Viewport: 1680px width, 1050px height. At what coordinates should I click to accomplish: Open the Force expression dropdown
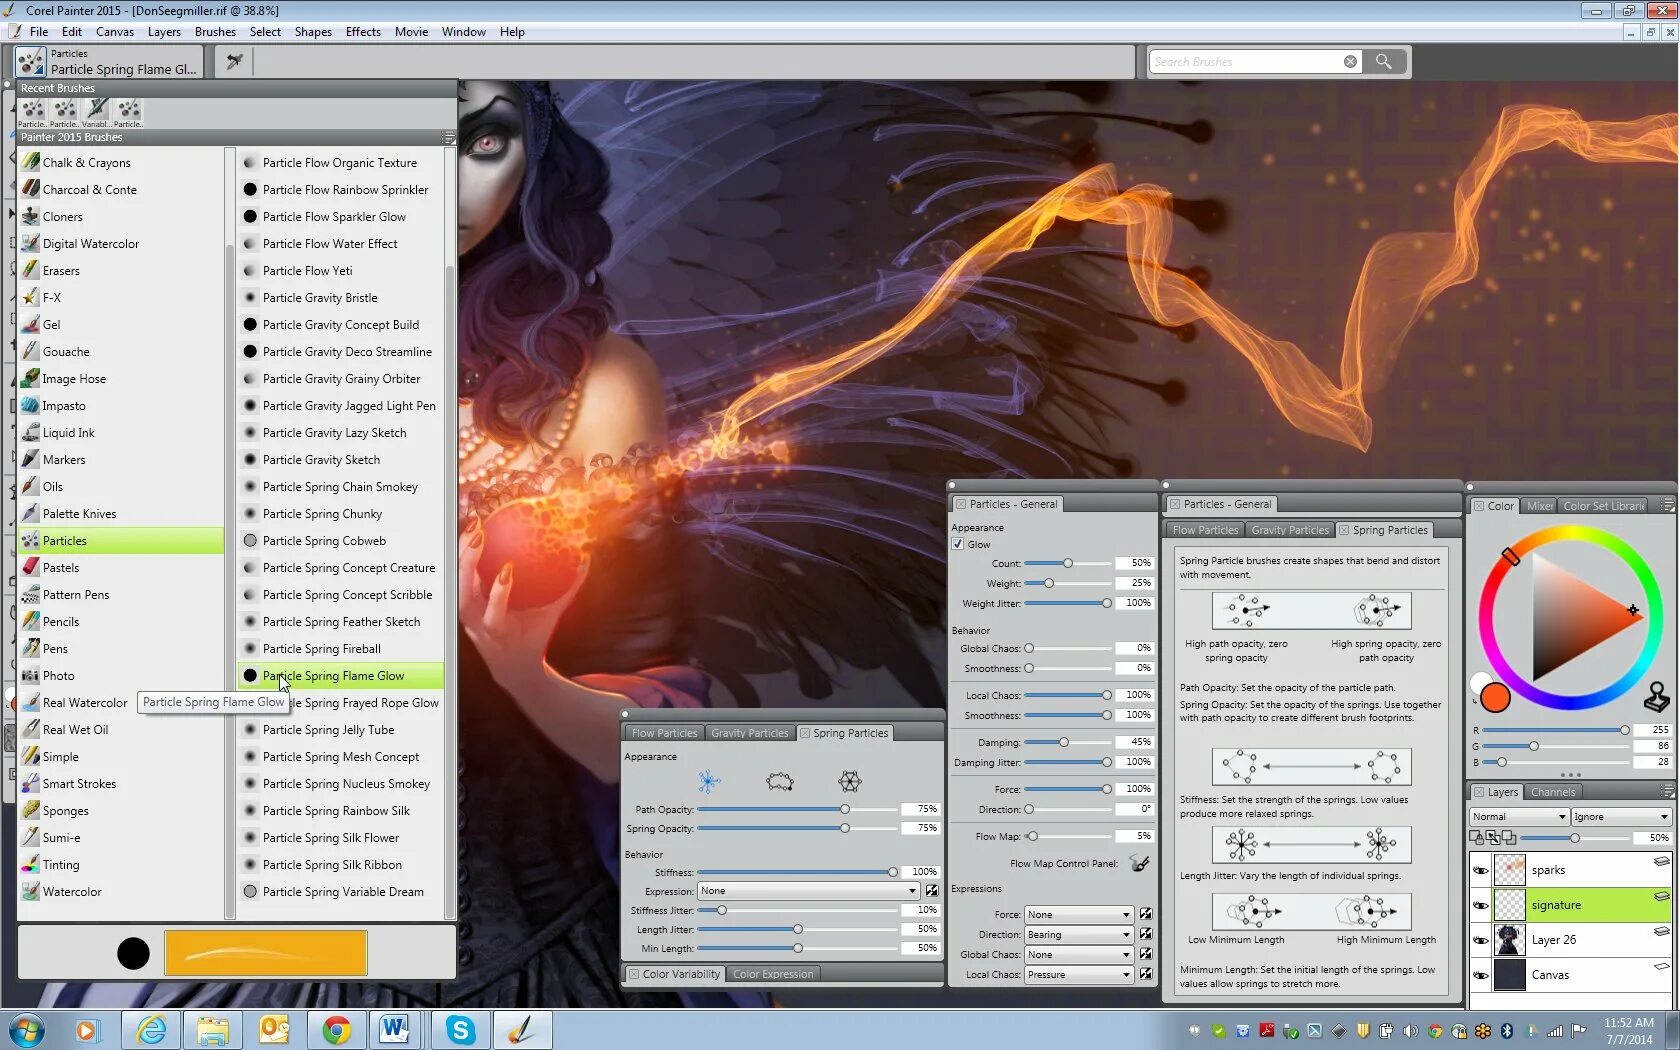pos(1079,914)
